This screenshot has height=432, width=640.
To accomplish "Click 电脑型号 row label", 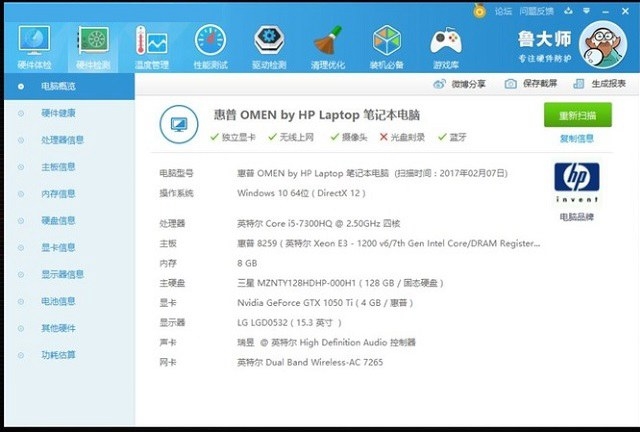I will click(176, 174).
